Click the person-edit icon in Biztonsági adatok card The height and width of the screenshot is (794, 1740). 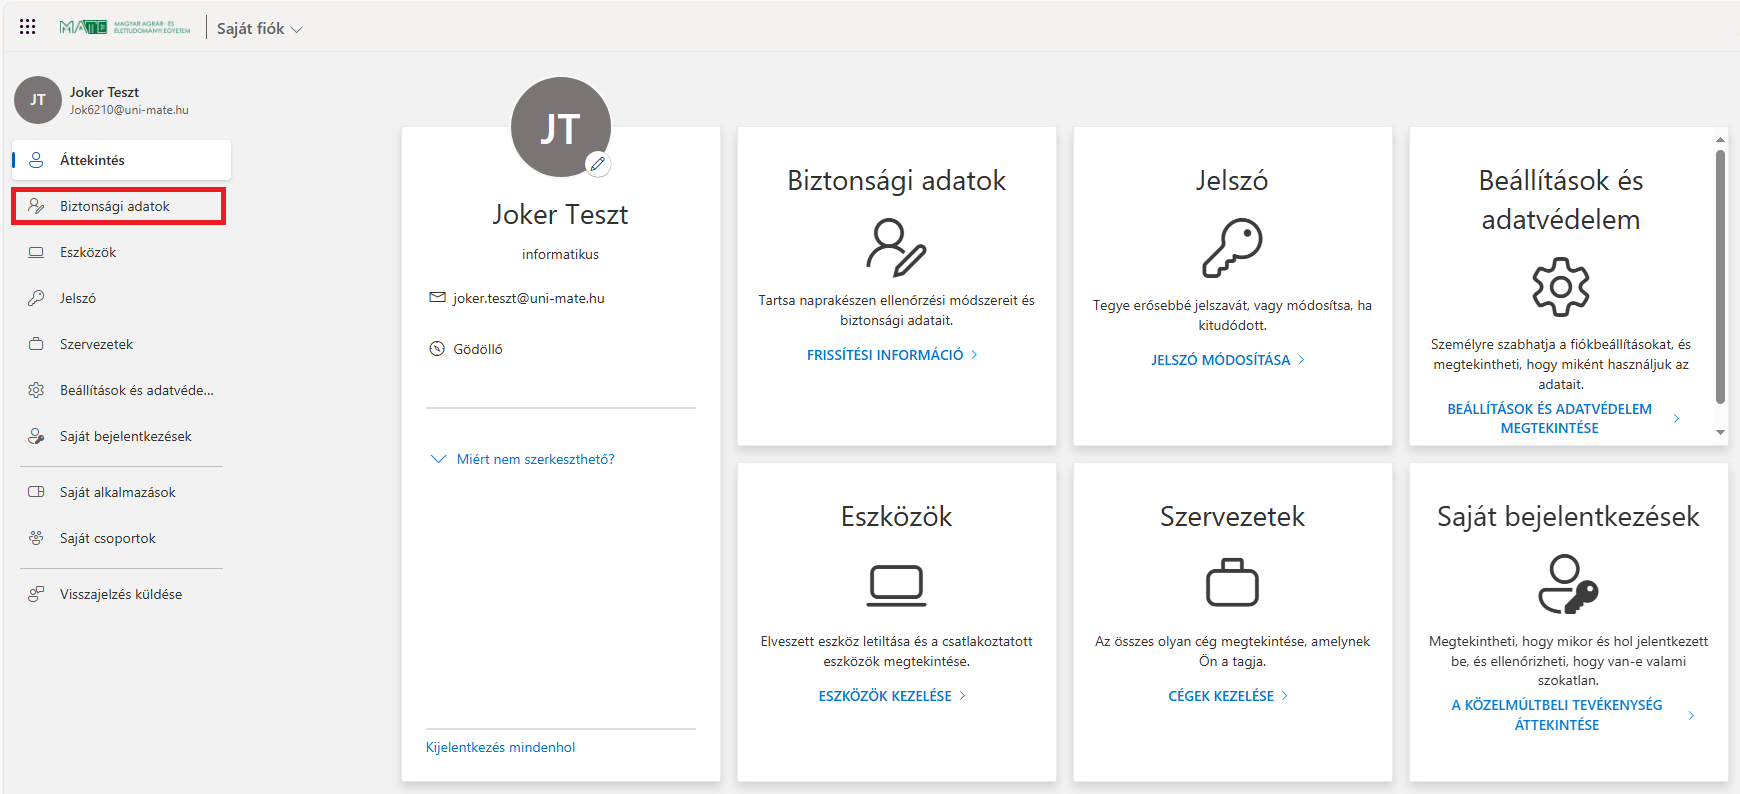(896, 248)
